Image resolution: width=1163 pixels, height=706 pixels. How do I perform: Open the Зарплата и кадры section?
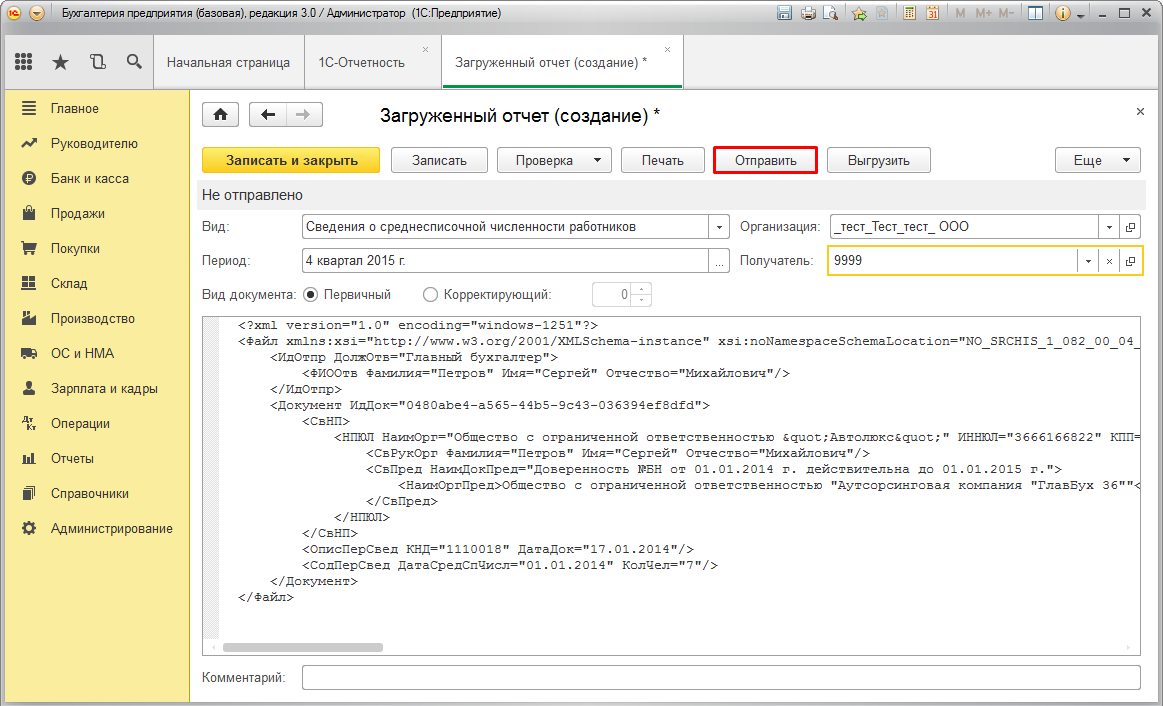pos(96,388)
